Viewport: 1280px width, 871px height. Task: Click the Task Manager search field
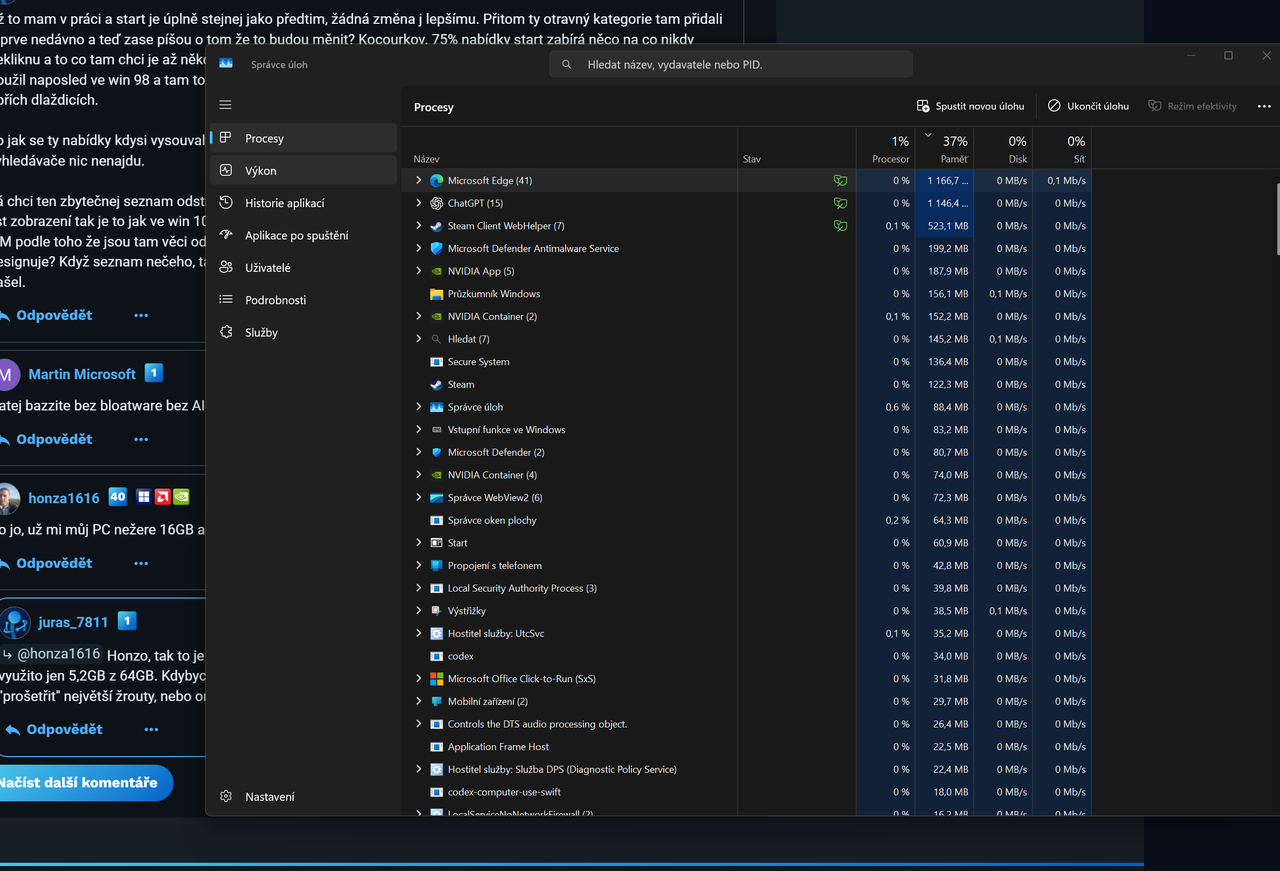(731, 64)
